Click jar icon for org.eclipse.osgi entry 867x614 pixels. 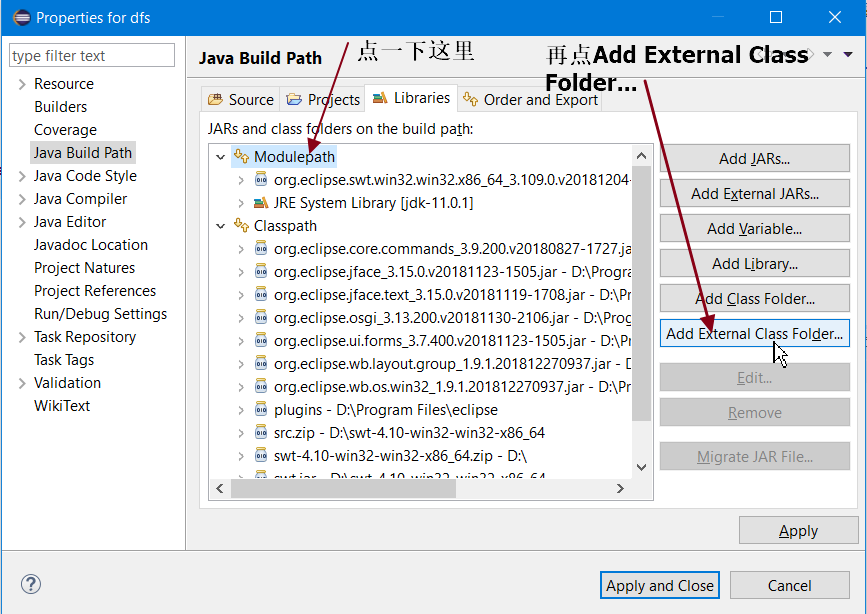click(x=261, y=318)
